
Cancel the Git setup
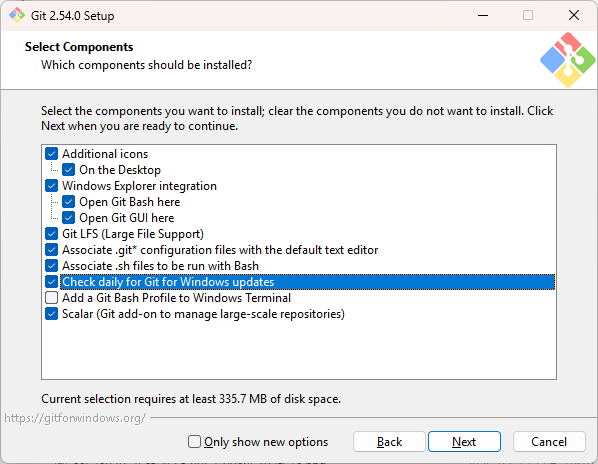(x=549, y=442)
